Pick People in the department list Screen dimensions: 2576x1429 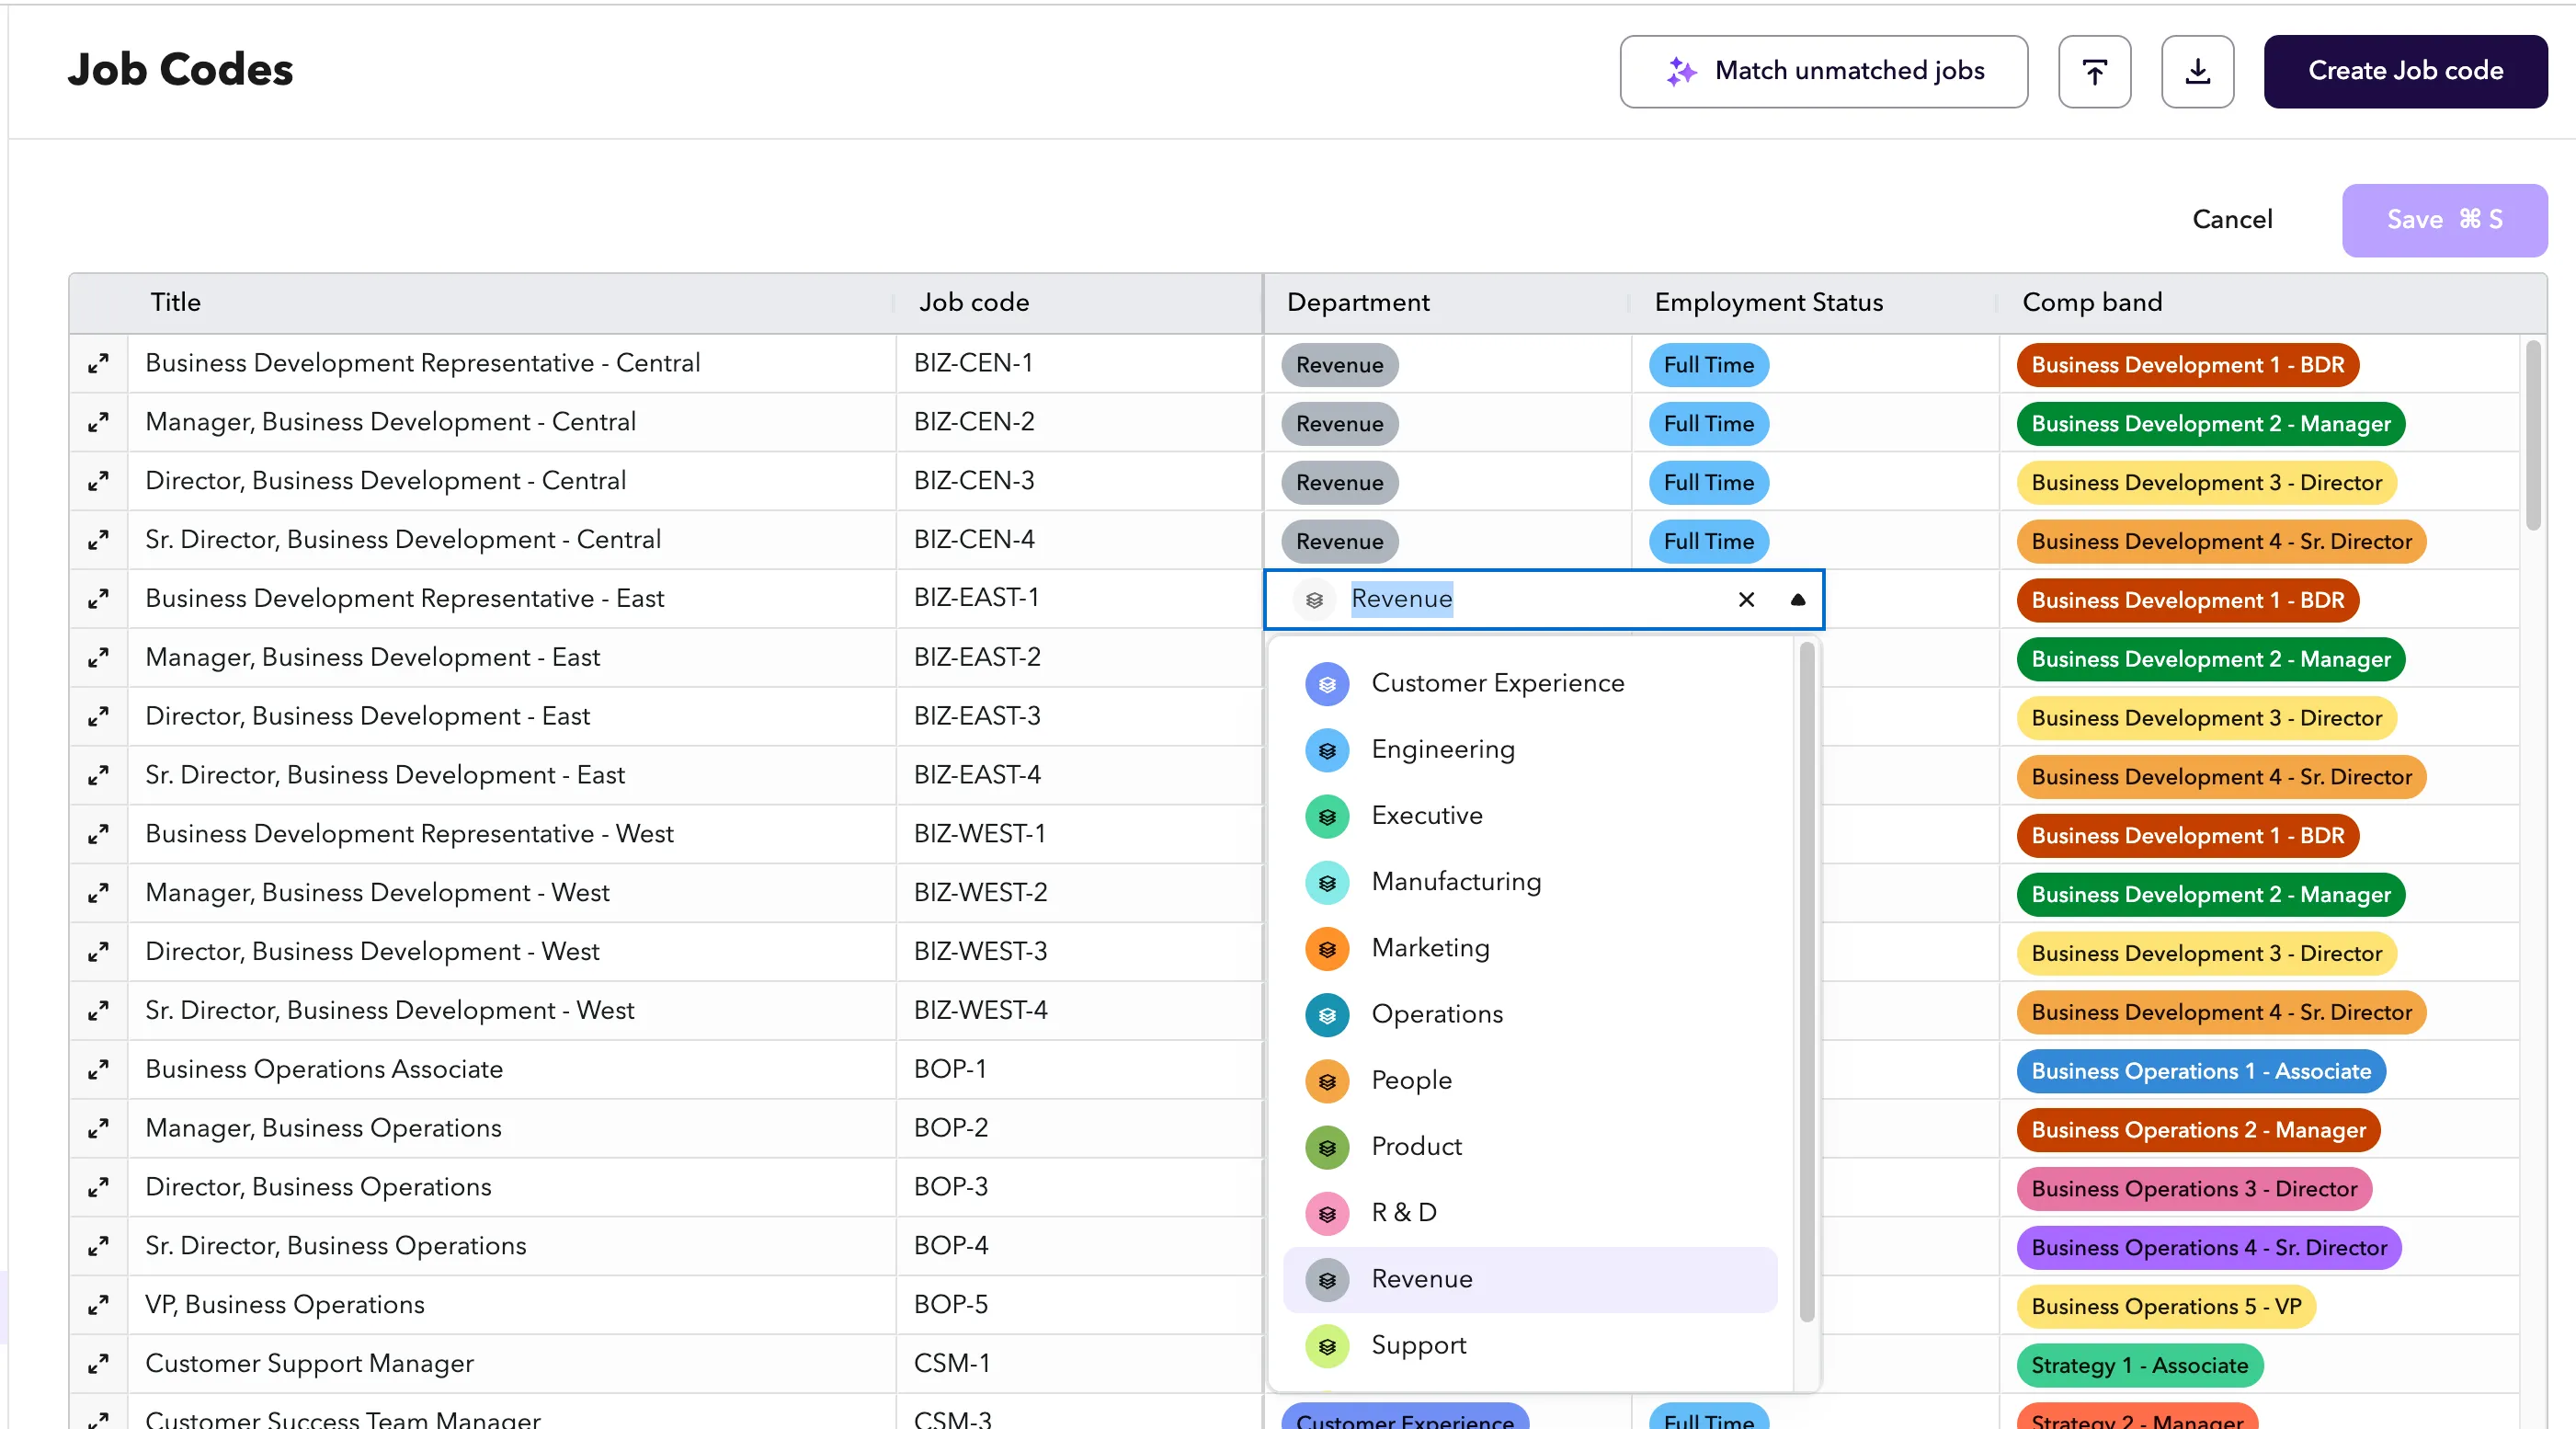pos(1530,1080)
